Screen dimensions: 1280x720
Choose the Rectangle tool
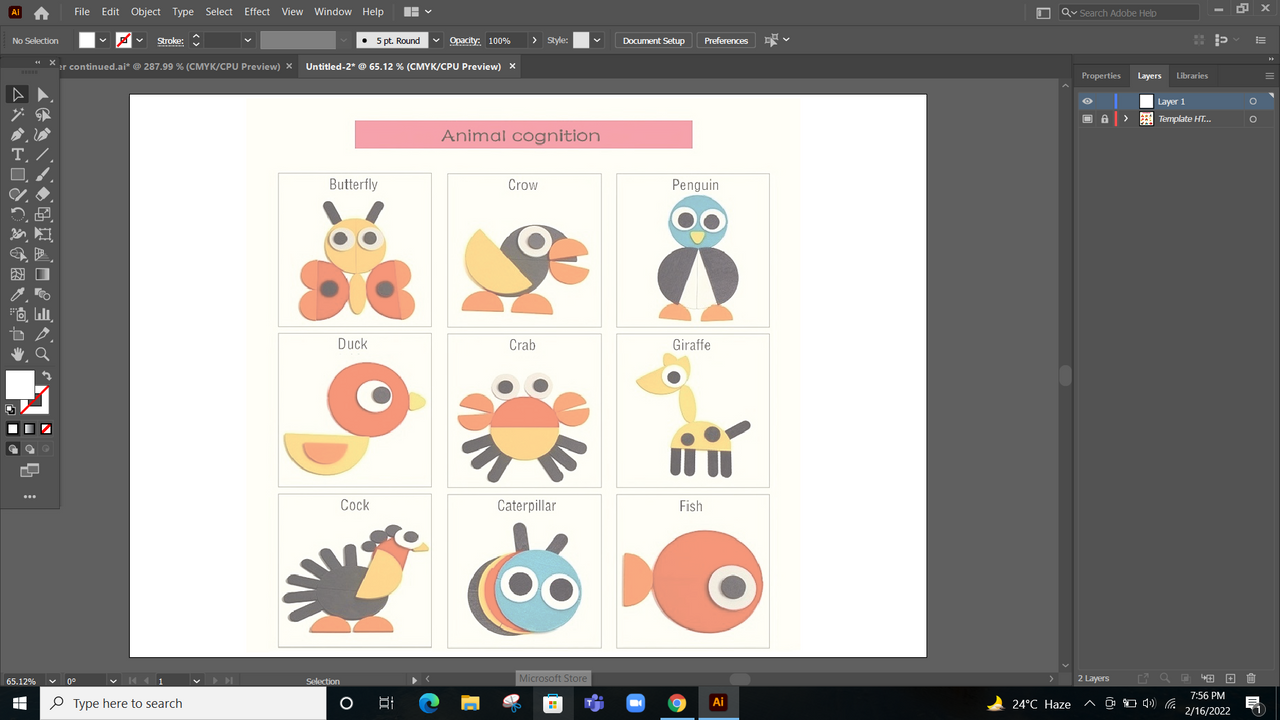(x=18, y=174)
